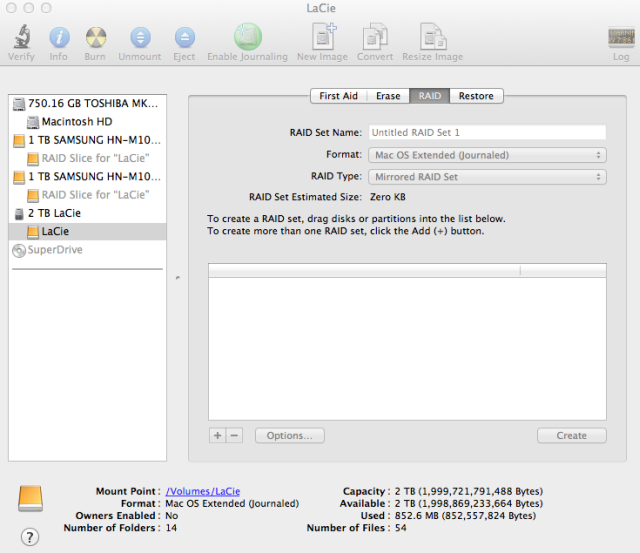
Task: Open the Restore tab
Action: click(x=476, y=96)
